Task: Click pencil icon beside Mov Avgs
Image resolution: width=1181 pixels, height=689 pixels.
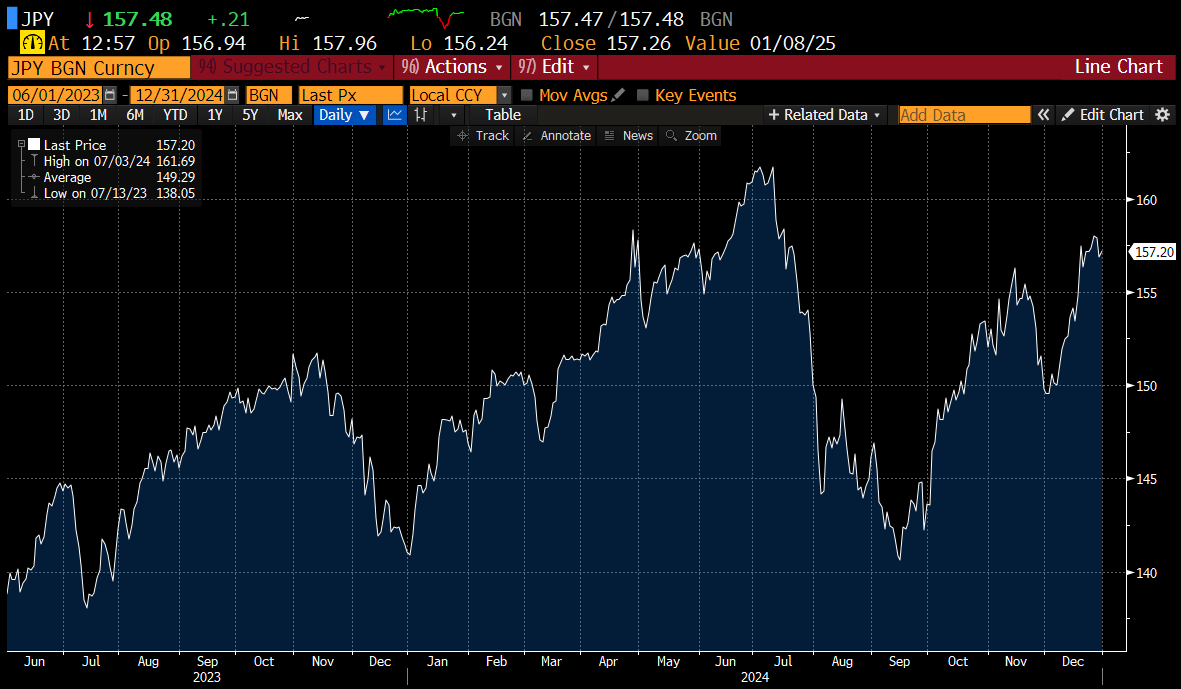Action: pos(618,95)
